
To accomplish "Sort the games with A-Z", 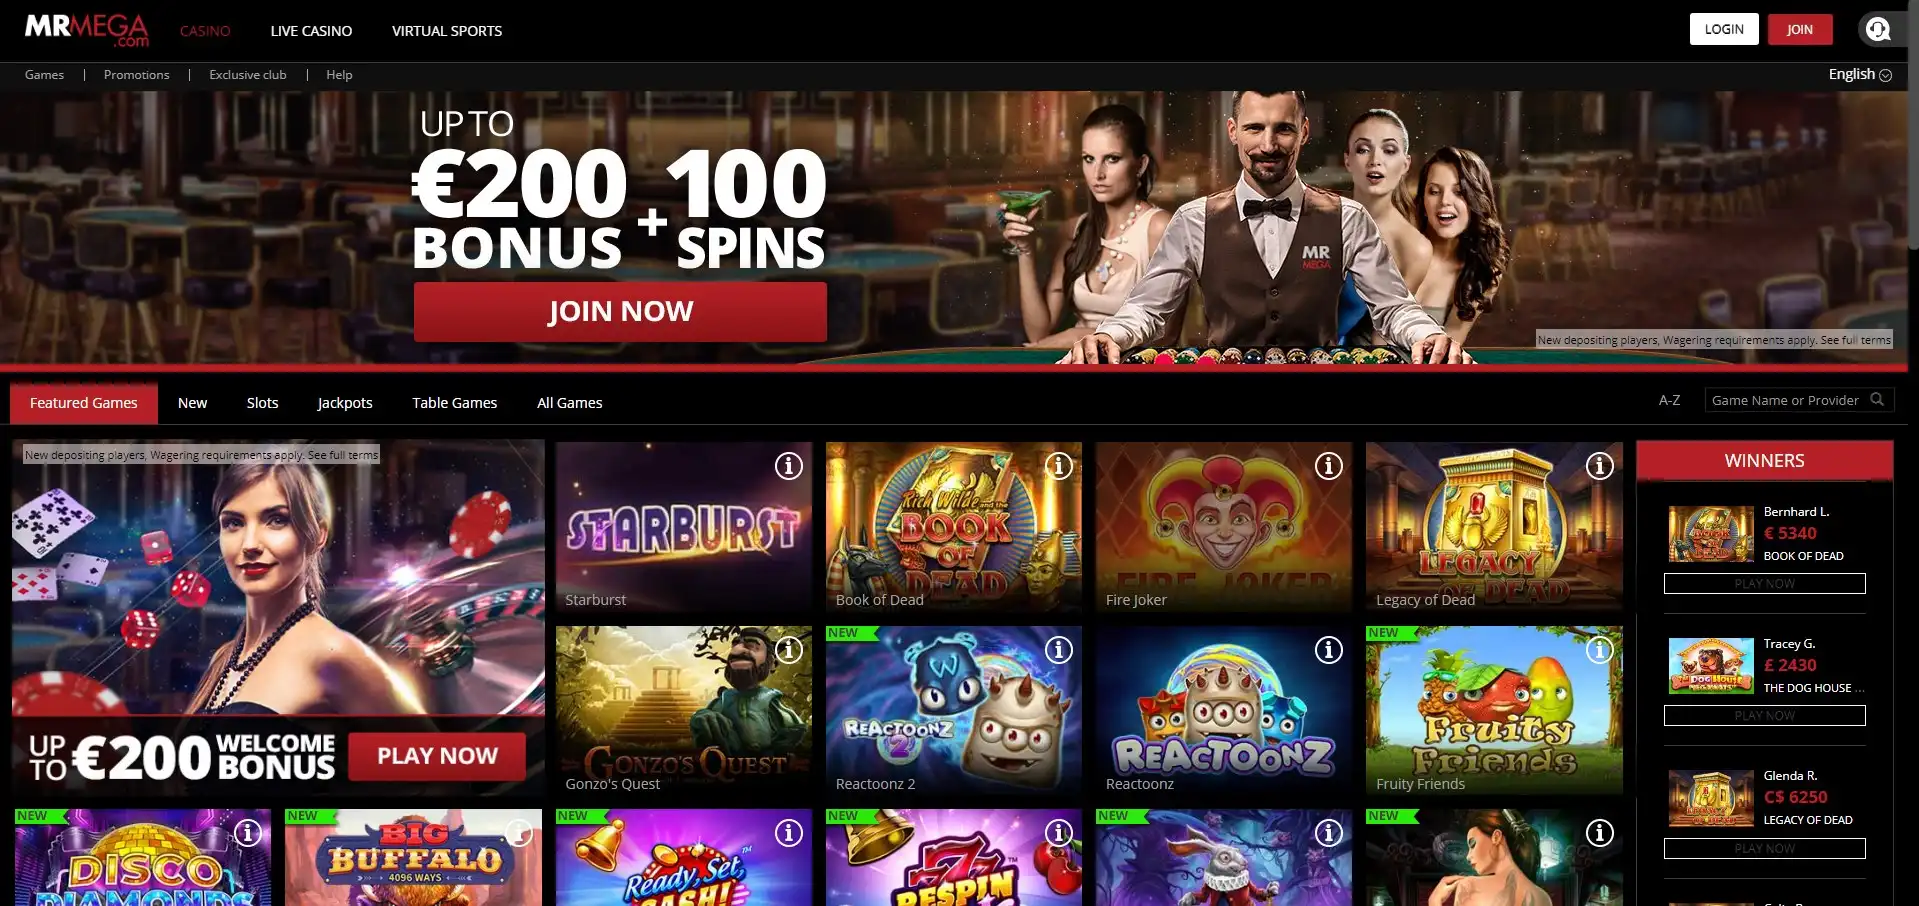I will (1669, 400).
